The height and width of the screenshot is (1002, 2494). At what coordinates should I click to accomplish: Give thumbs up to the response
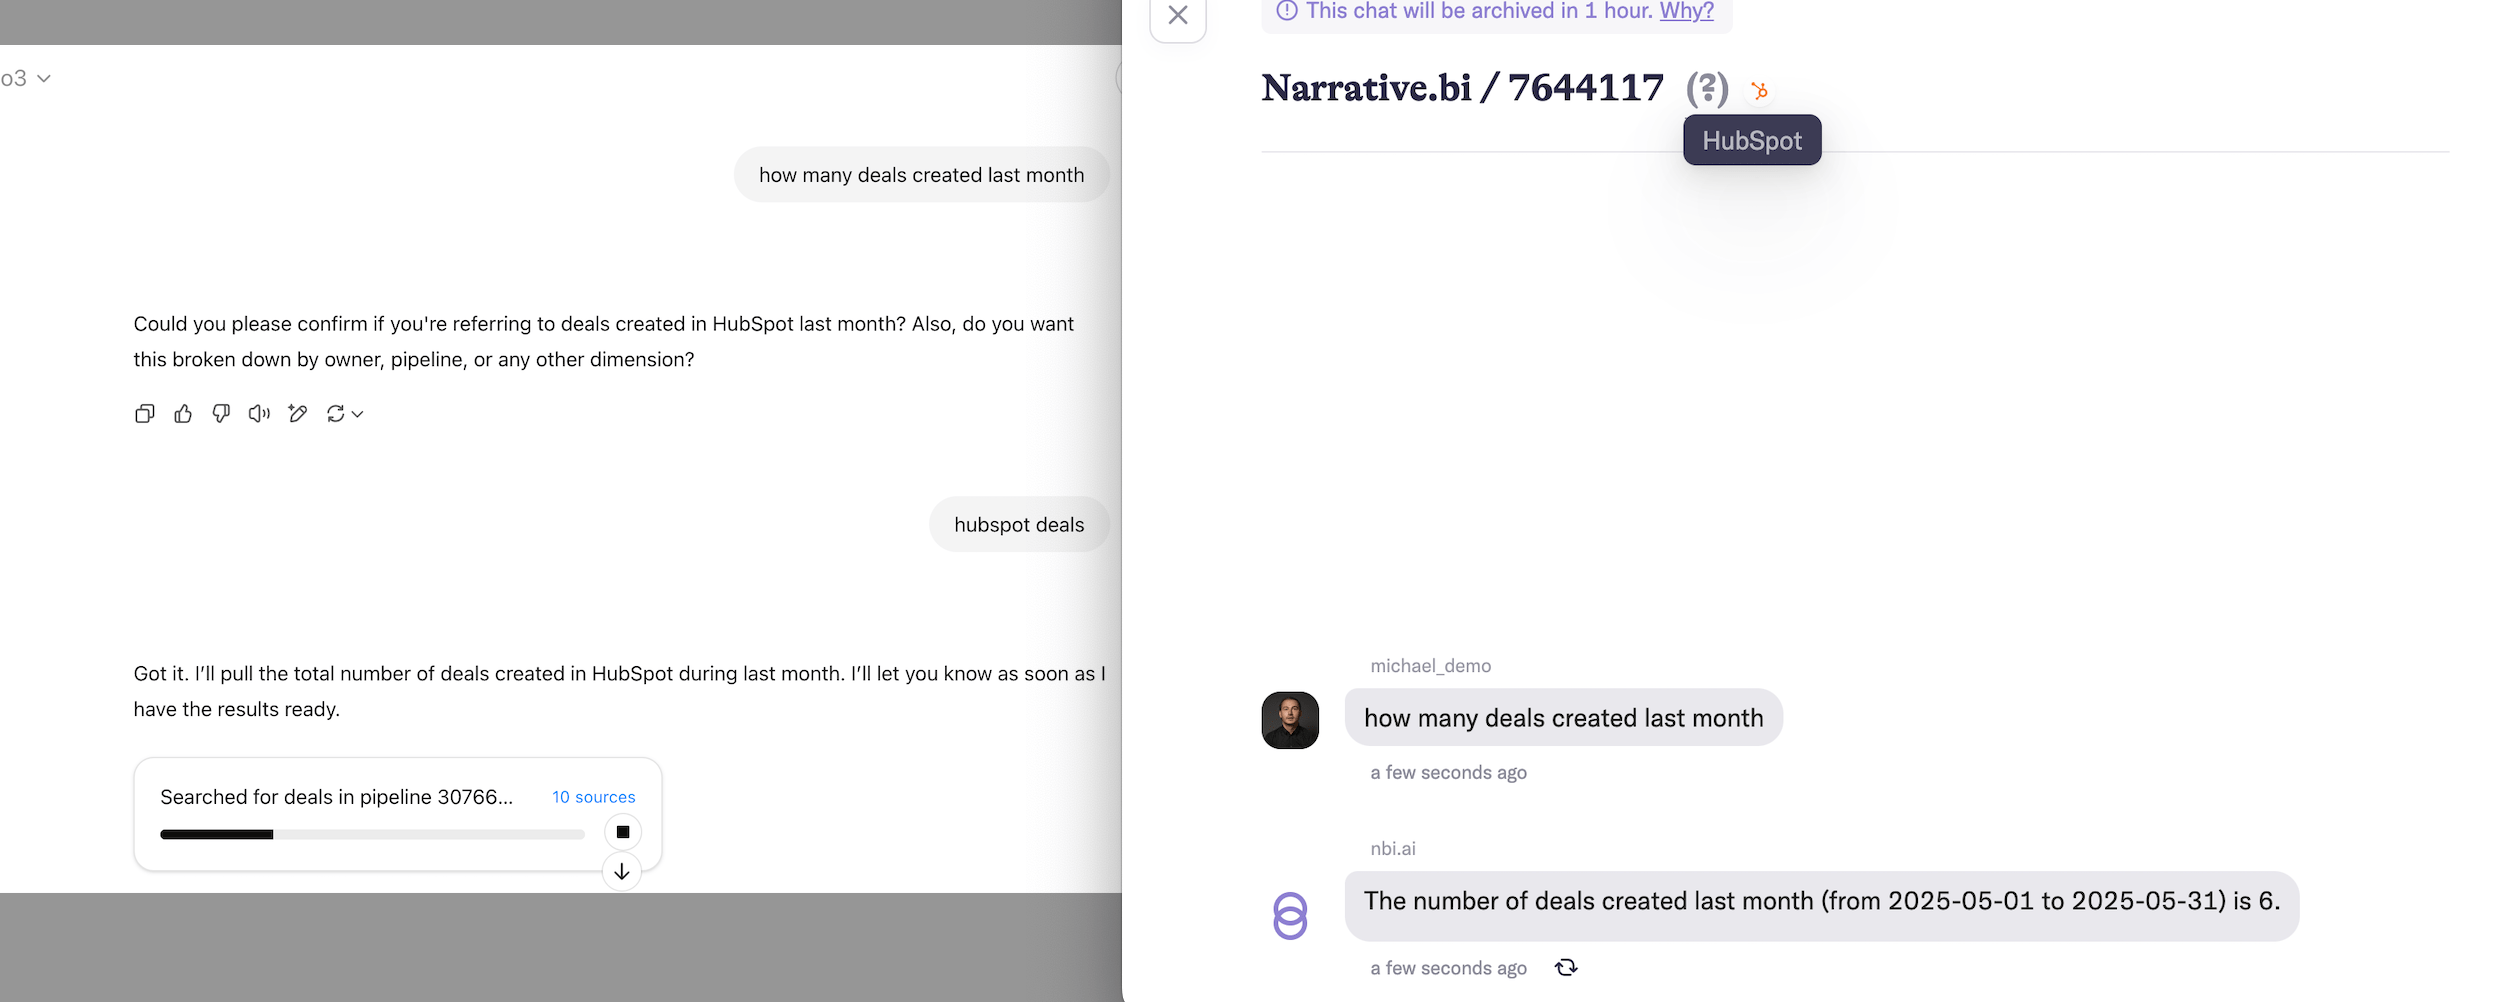point(183,414)
